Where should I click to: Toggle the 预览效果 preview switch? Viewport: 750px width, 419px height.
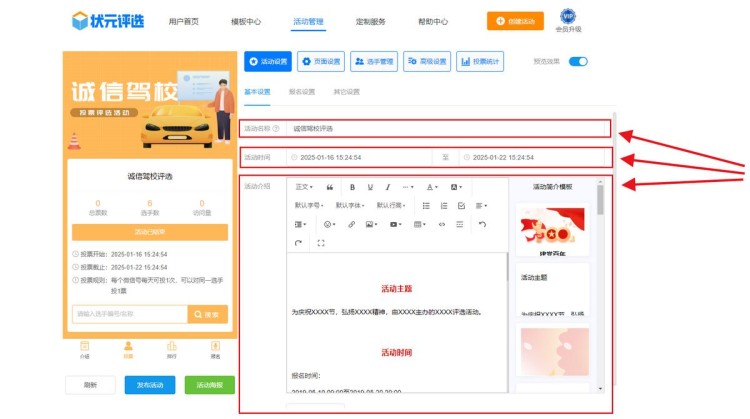click(x=578, y=62)
